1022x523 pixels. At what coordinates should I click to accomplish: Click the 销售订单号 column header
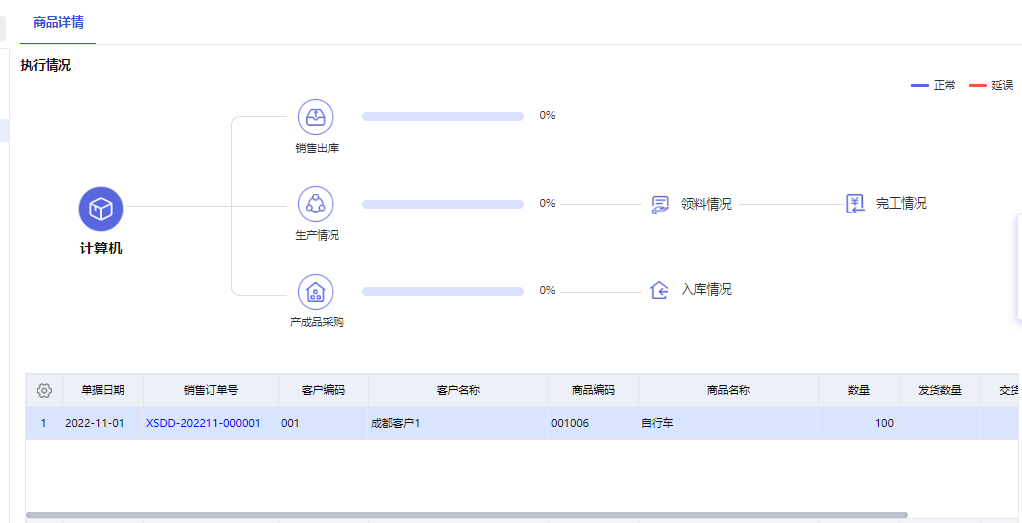pos(211,391)
